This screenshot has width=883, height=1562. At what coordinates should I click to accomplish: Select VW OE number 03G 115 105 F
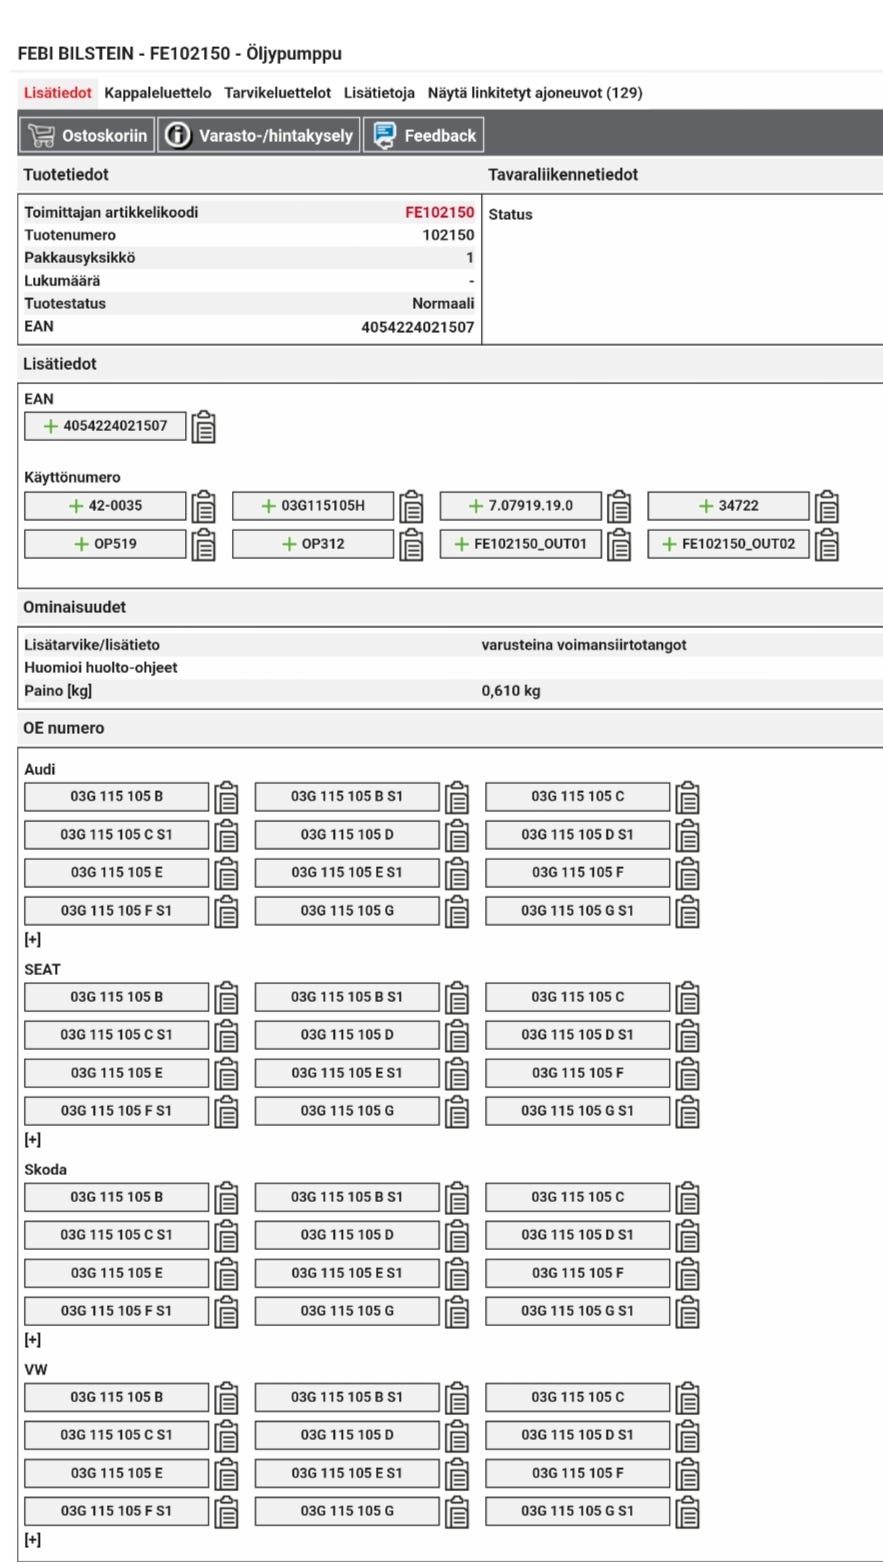[x=578, y=1473]
